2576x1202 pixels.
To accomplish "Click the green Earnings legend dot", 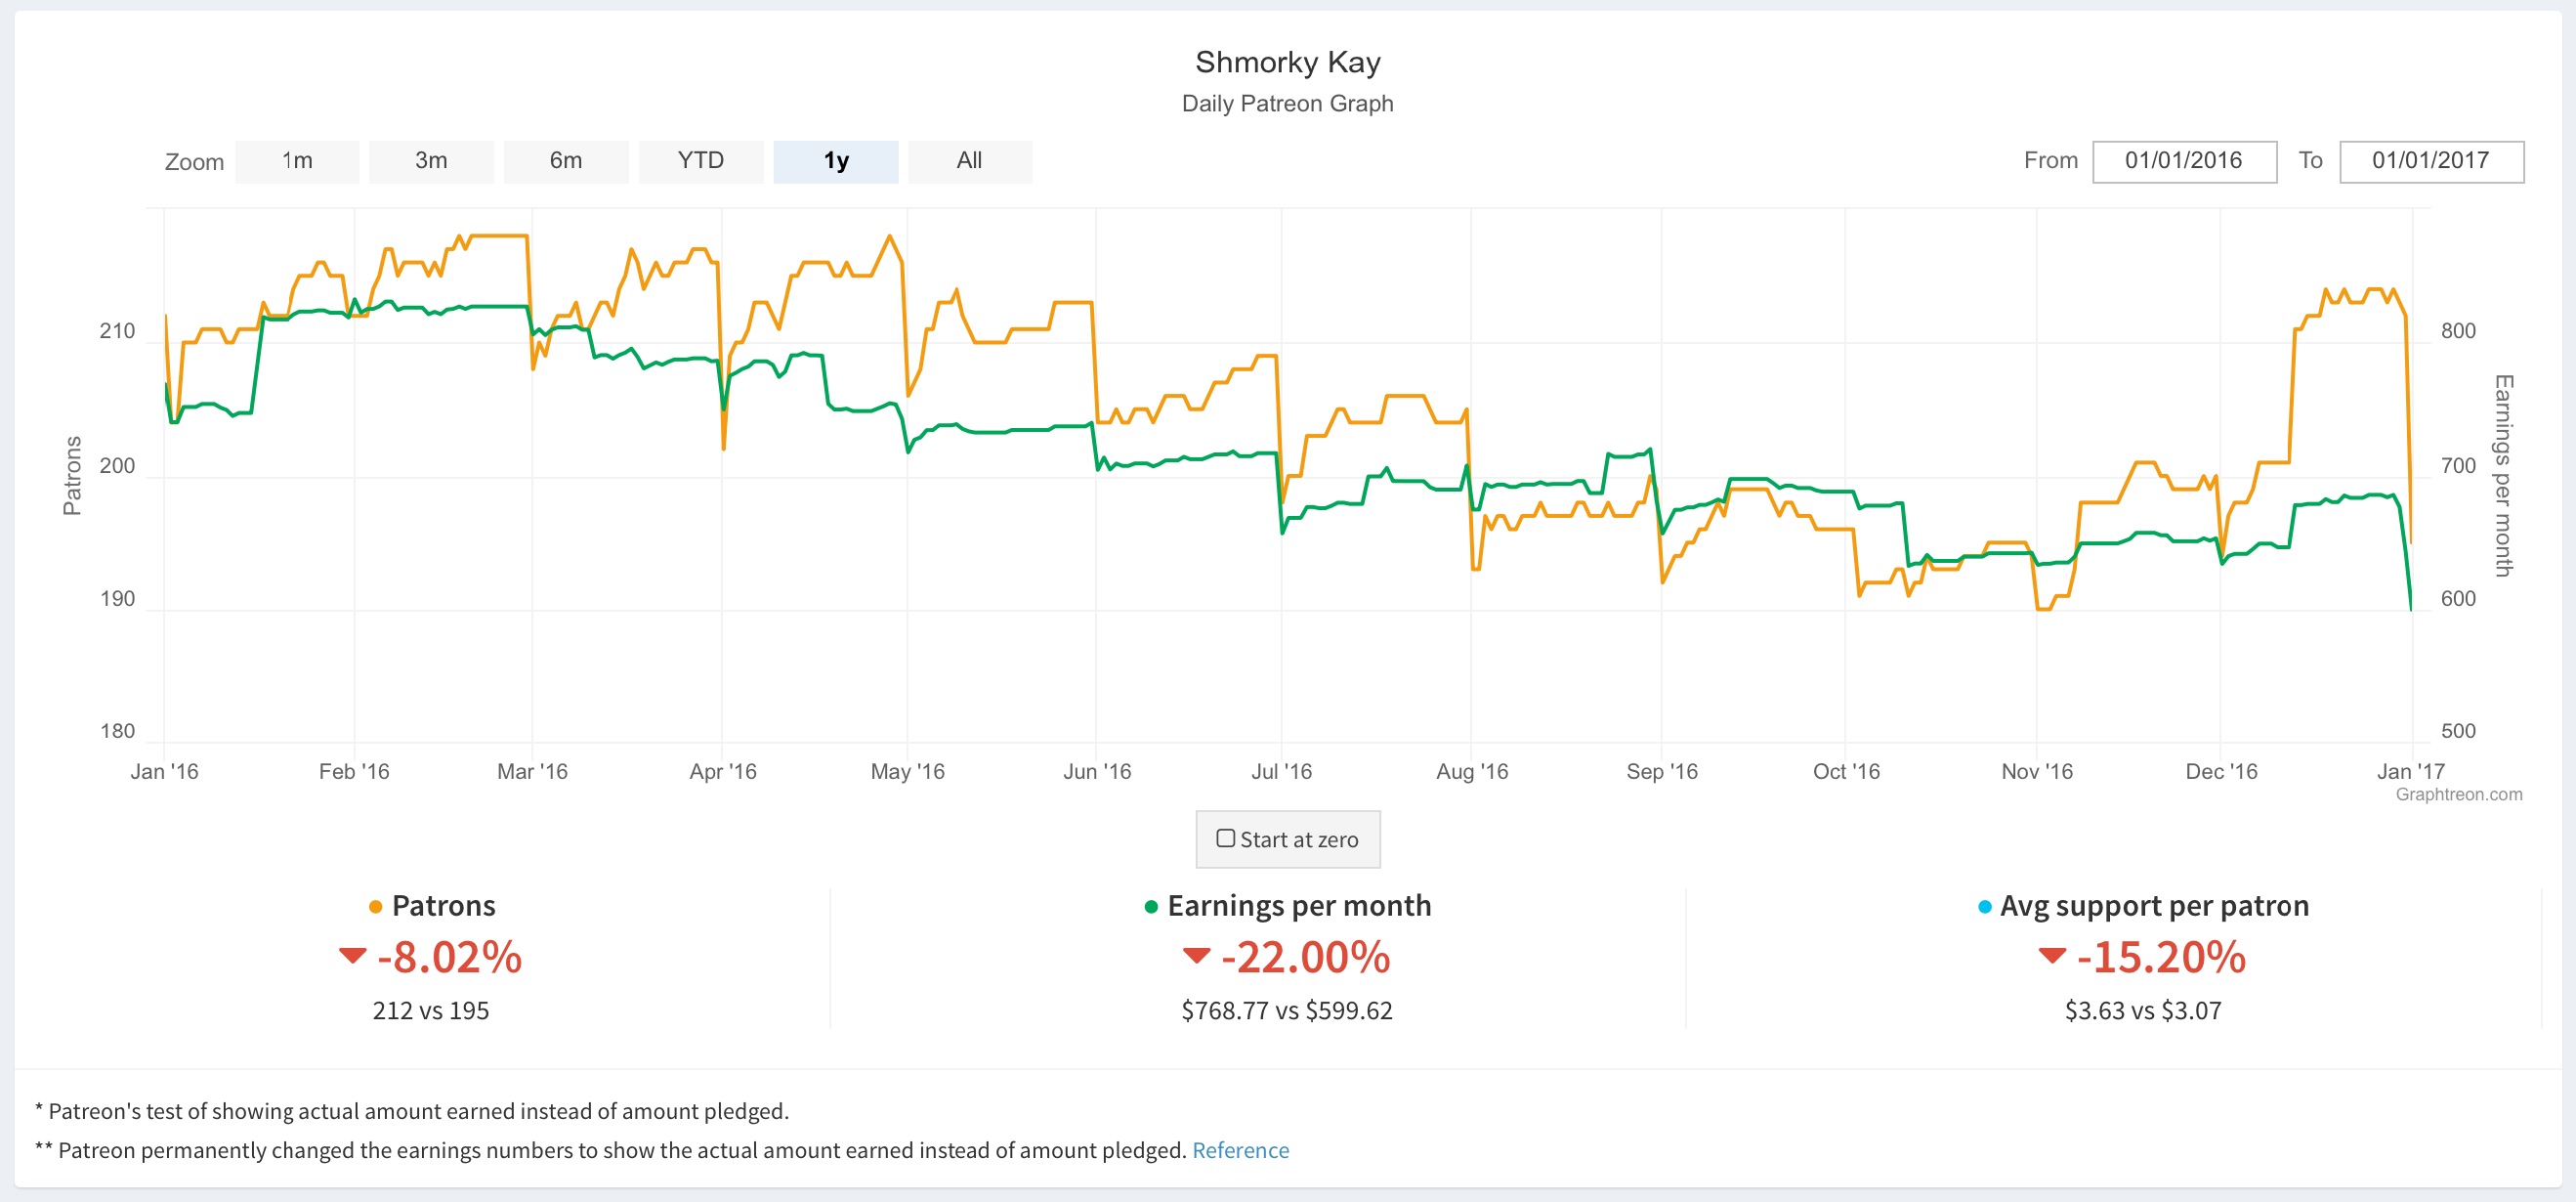I will [1151, 907].
